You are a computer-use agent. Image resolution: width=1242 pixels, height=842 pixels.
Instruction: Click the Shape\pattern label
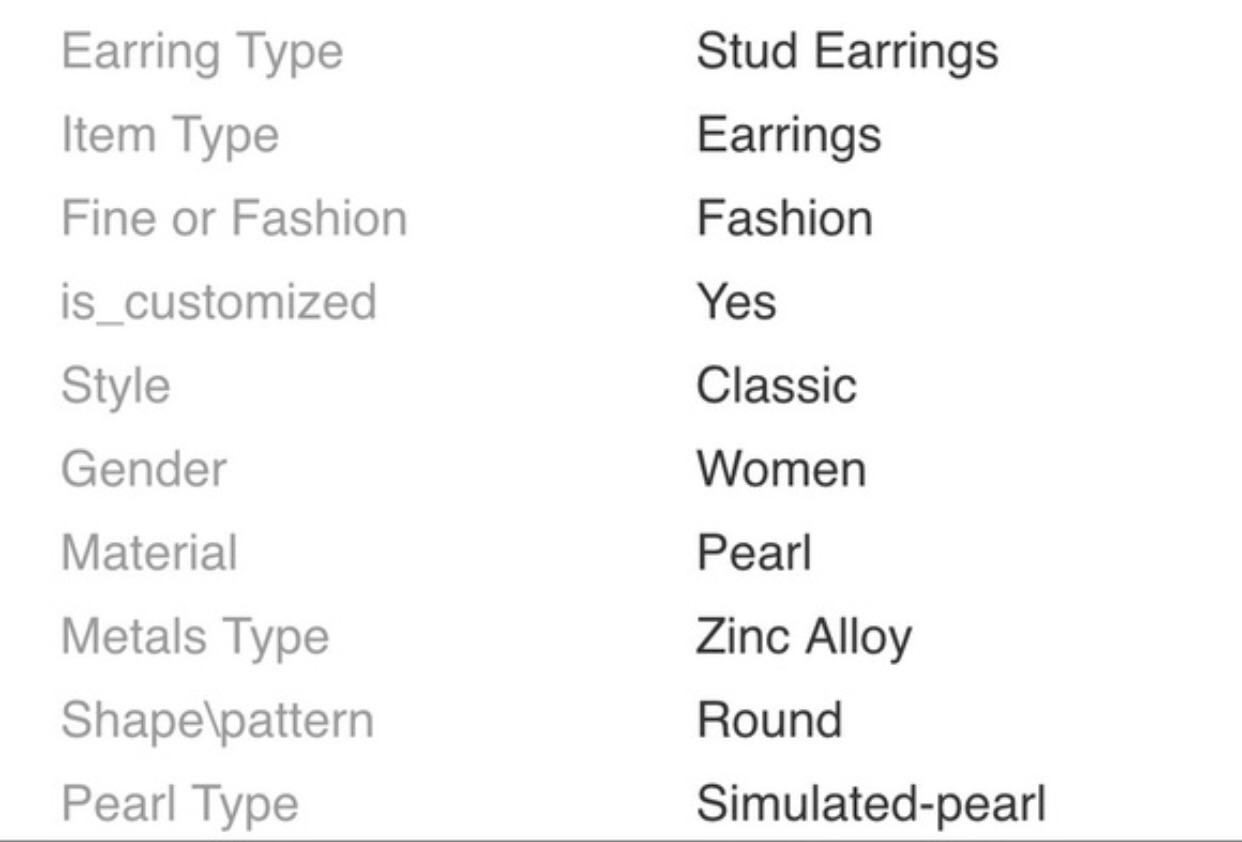217,720
